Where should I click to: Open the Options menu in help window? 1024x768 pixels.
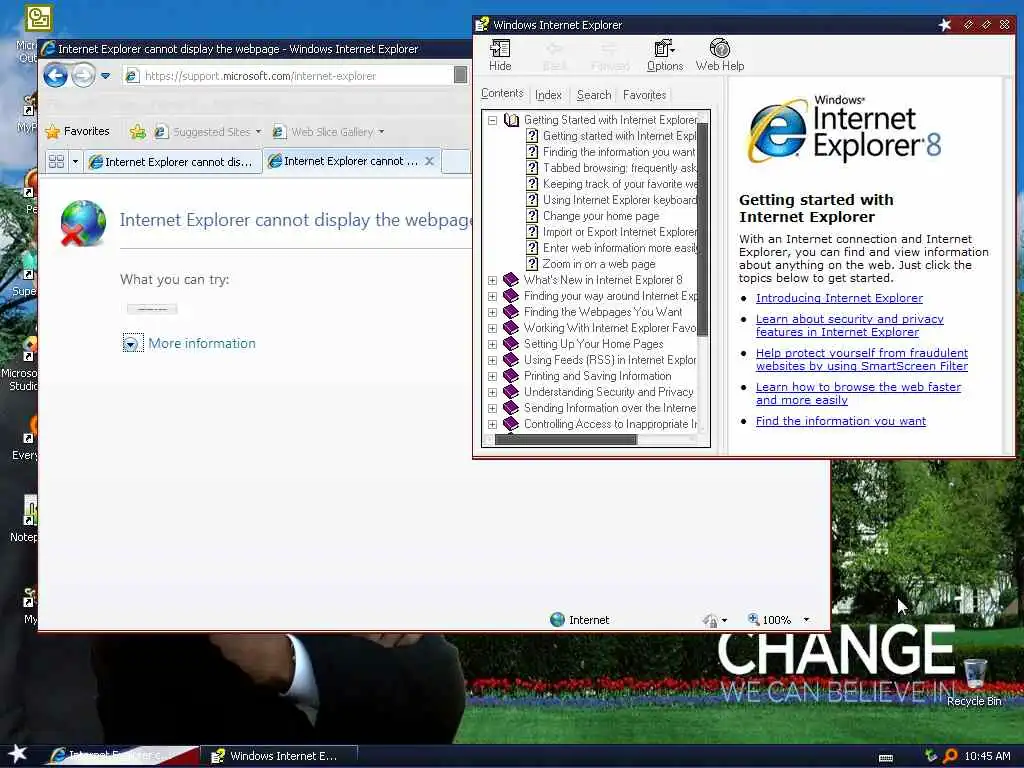coord(665,54)
